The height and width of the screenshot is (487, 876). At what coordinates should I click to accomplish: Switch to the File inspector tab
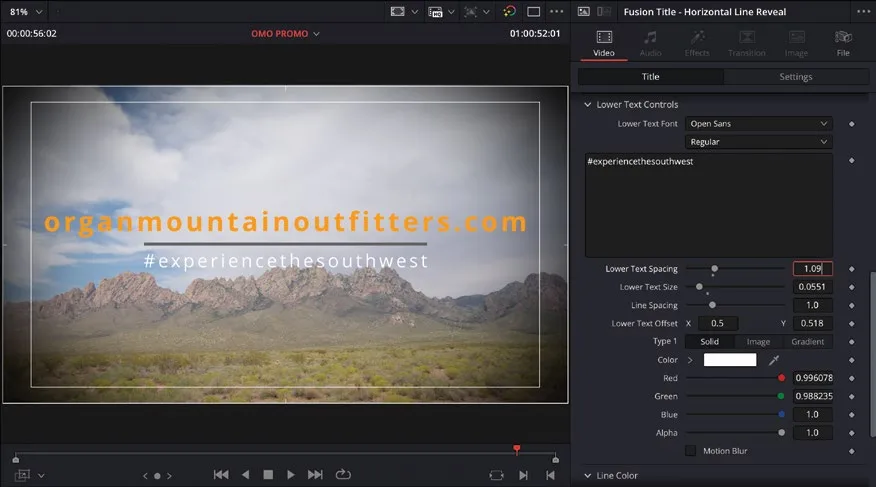(x=843, y=44)
